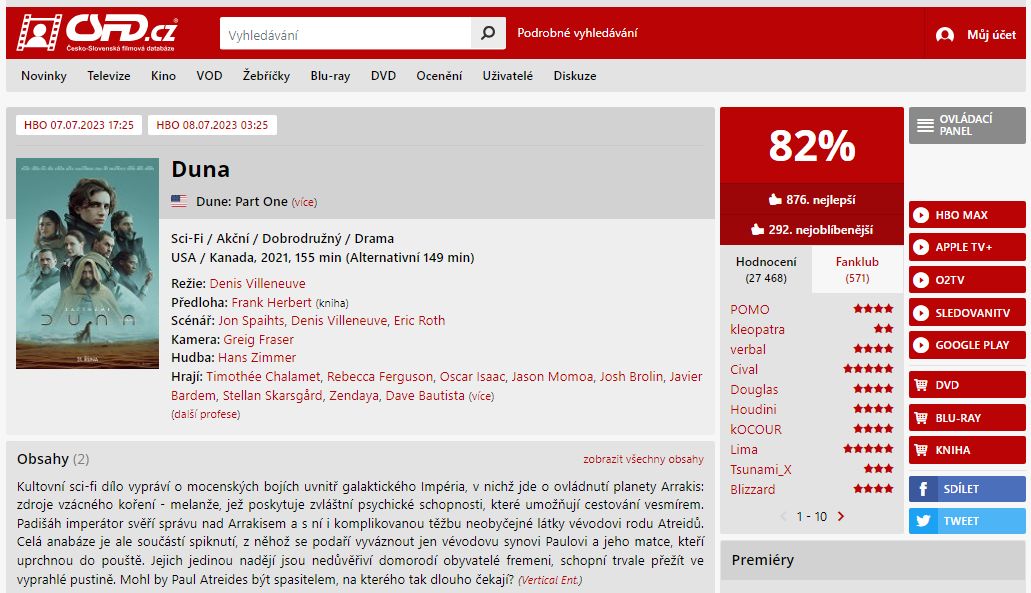Open Žebříčky menu item
1031x593 pixels.
coord(266,76)
